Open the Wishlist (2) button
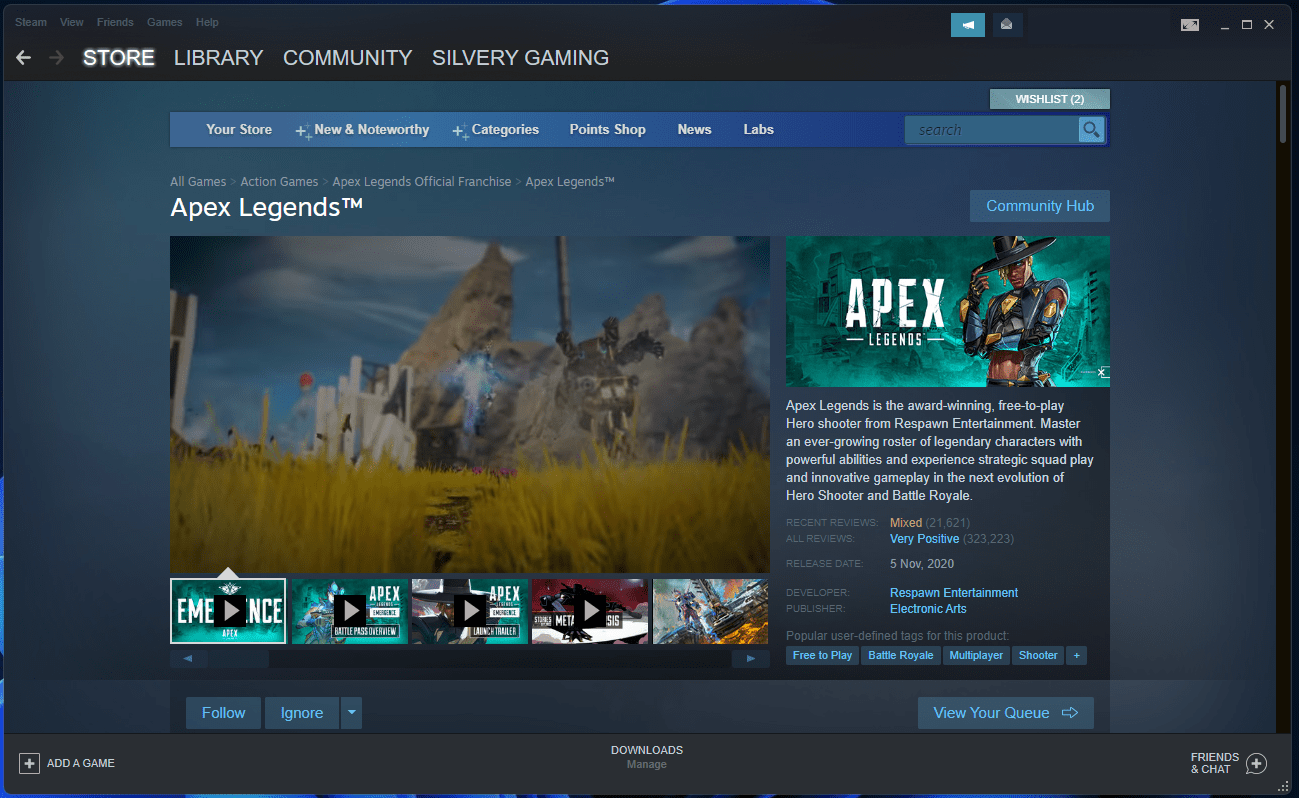This screenshot has width=1299, height=798. point(1050,99)
